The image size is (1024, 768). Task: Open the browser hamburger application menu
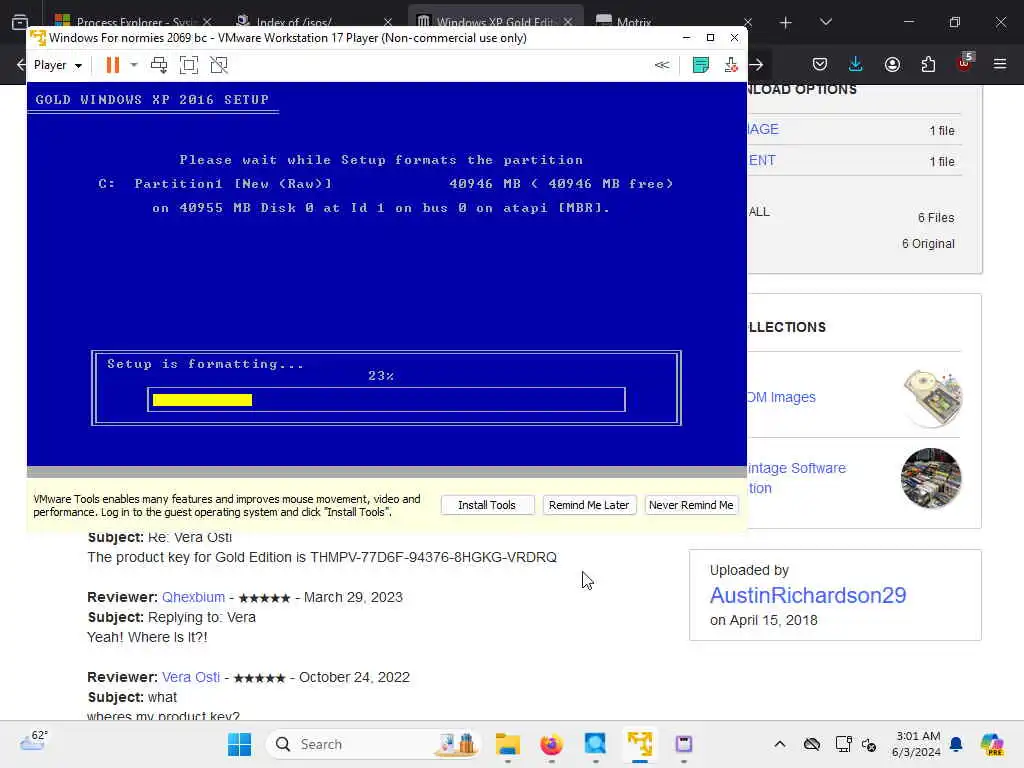click(x=1000, y=64)
